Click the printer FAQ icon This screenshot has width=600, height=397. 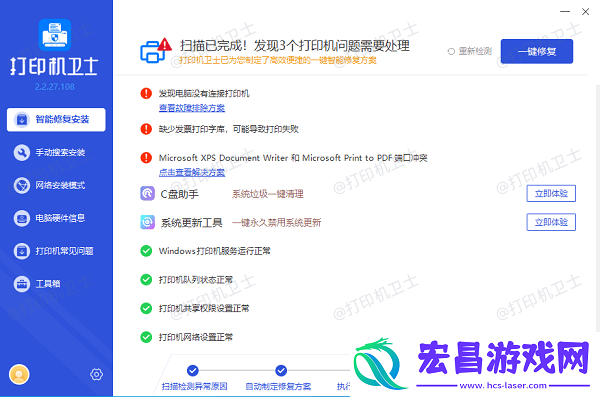pyautogui.click(x=22, y=251)
